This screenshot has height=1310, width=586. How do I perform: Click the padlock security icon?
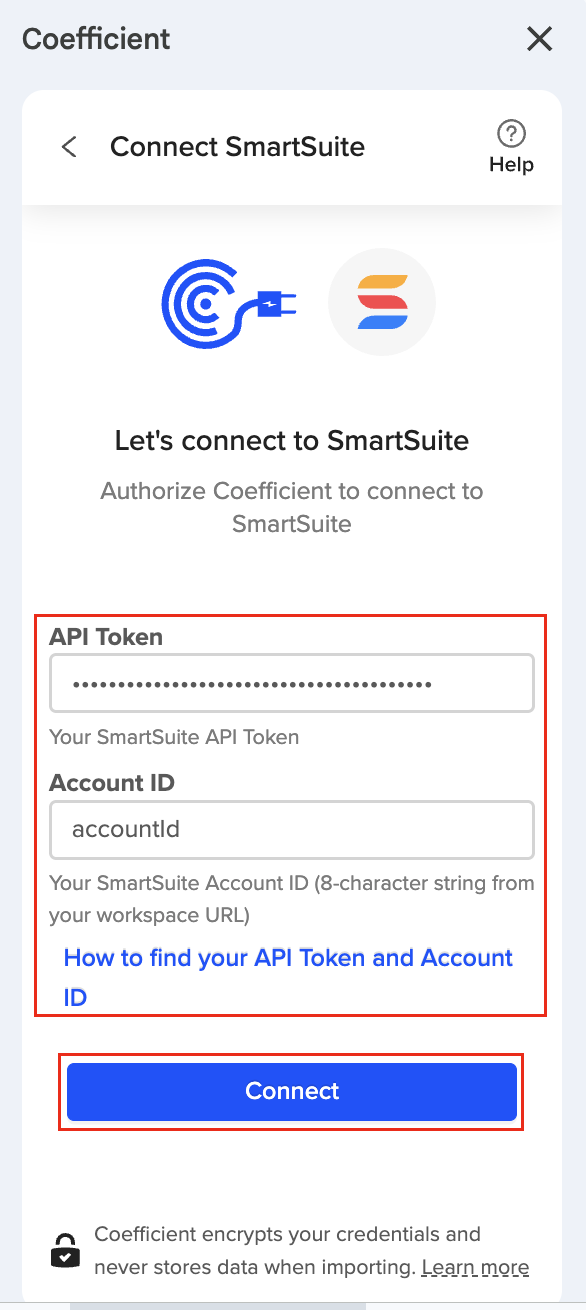(66, 1251)
